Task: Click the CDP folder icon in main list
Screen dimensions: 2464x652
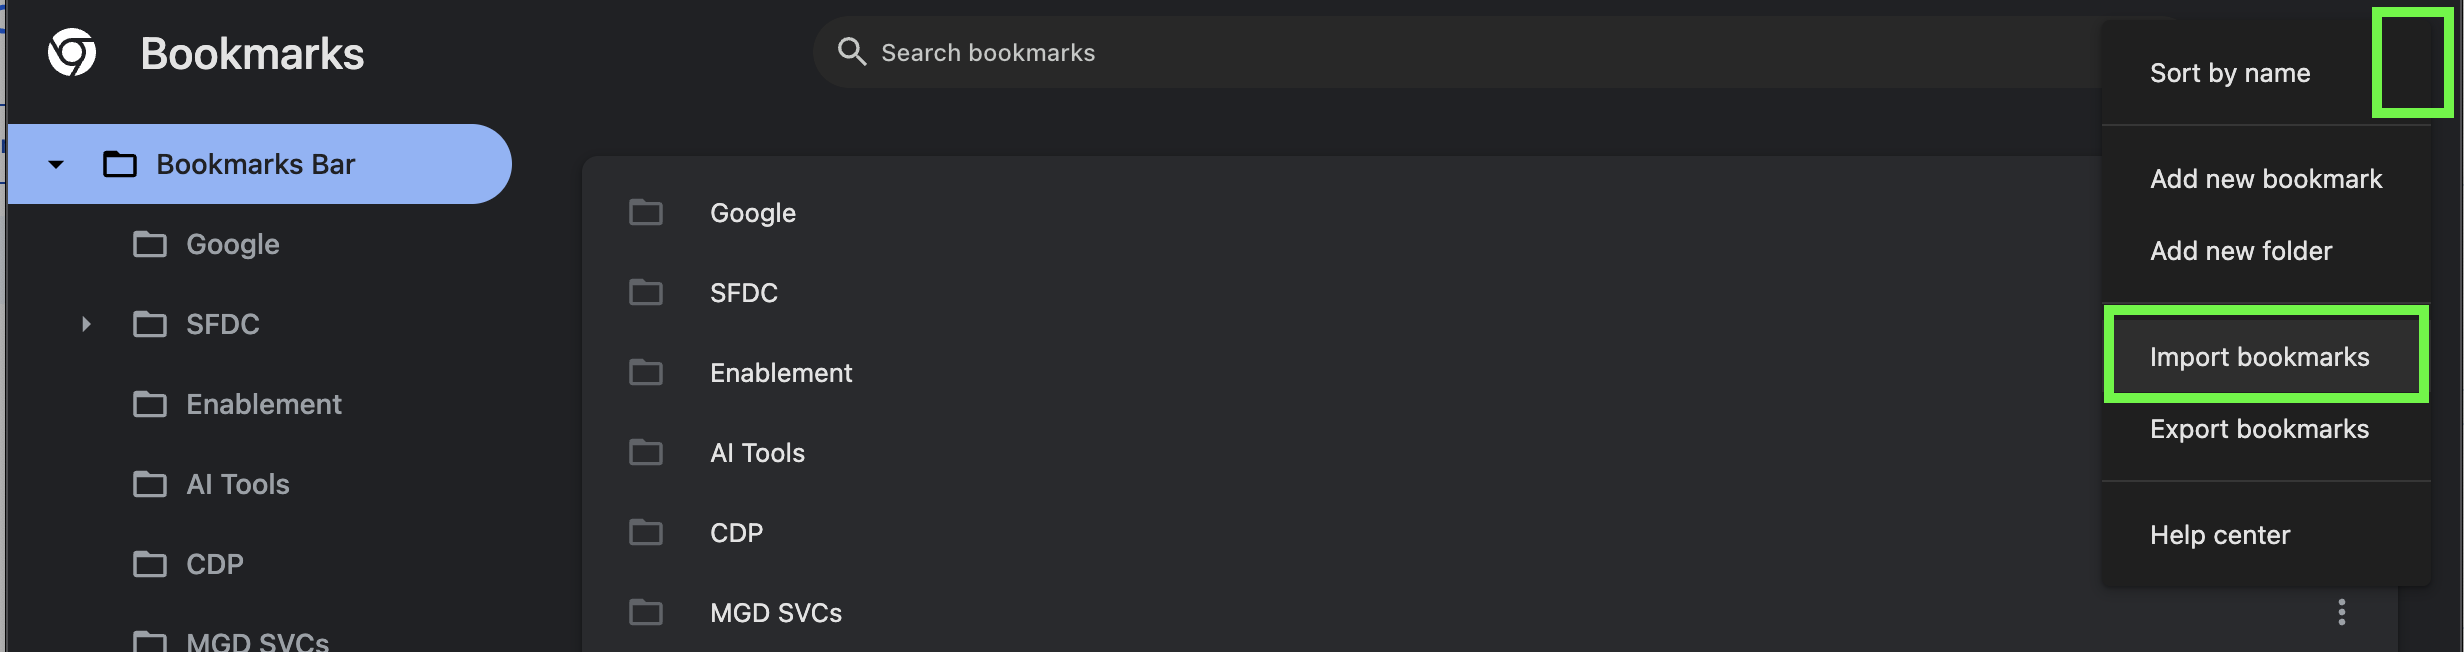Action: 645,532
